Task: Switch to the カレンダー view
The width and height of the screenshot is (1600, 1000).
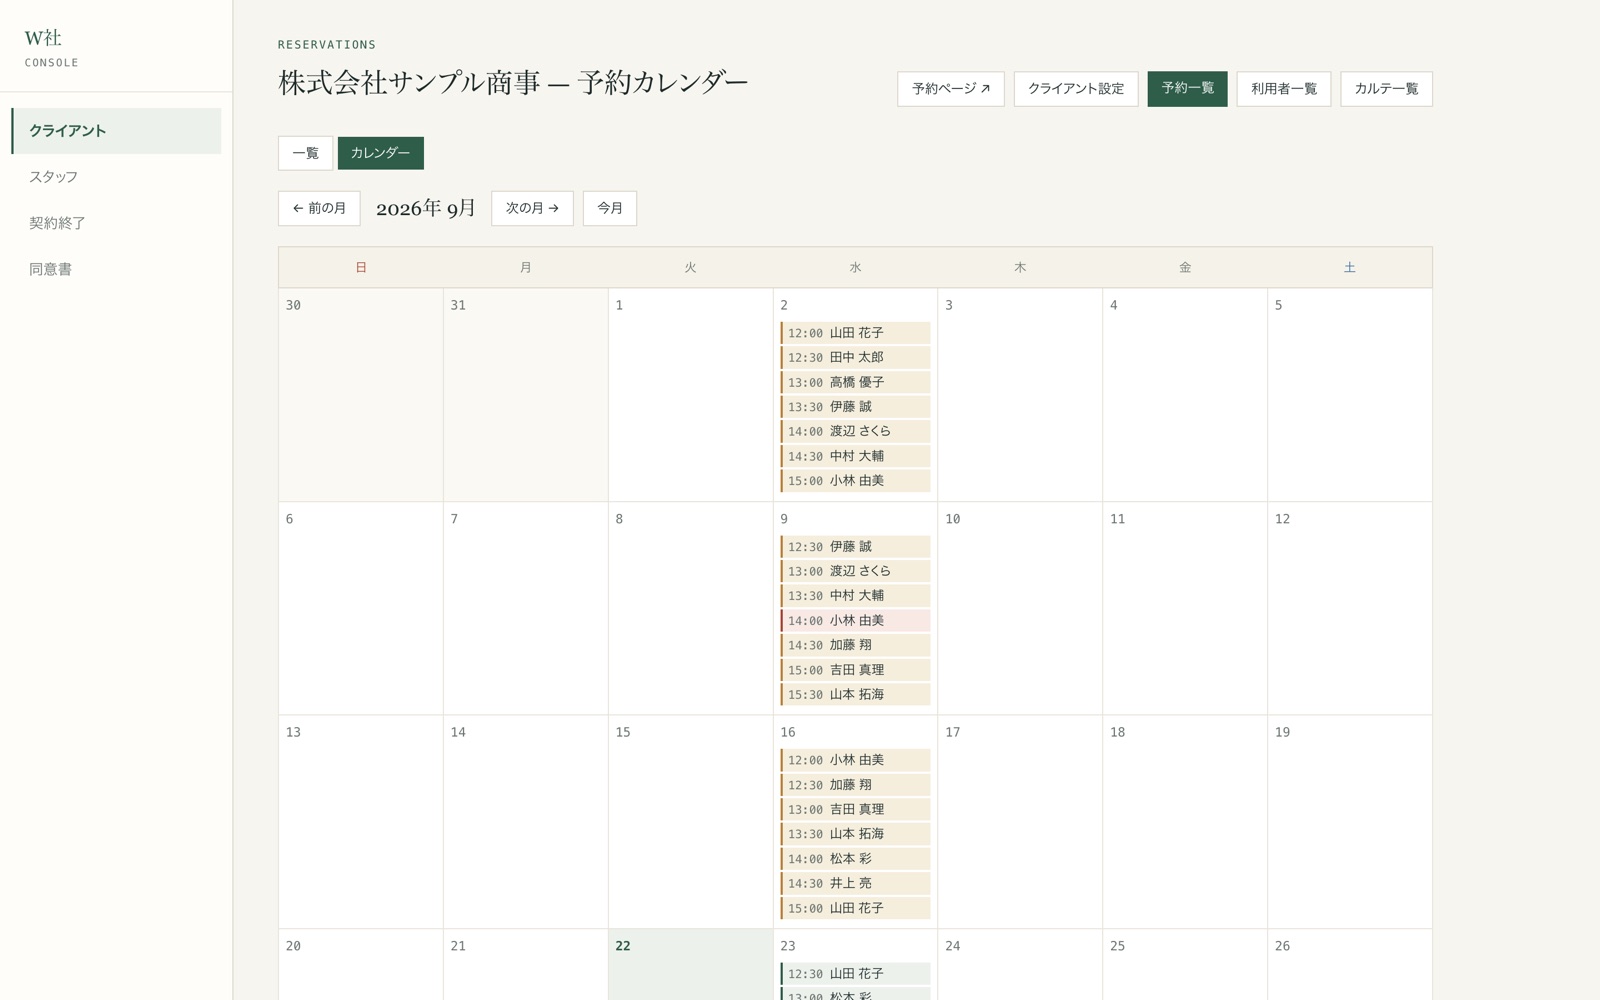Action: 380,153
